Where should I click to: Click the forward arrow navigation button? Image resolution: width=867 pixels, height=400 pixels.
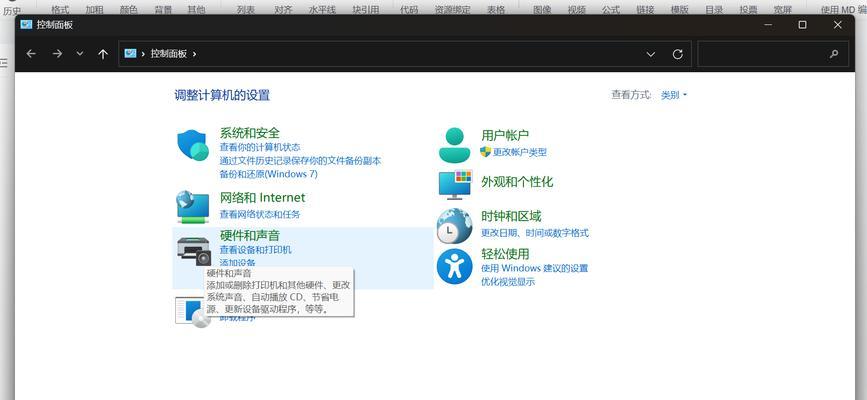[57, 54]
